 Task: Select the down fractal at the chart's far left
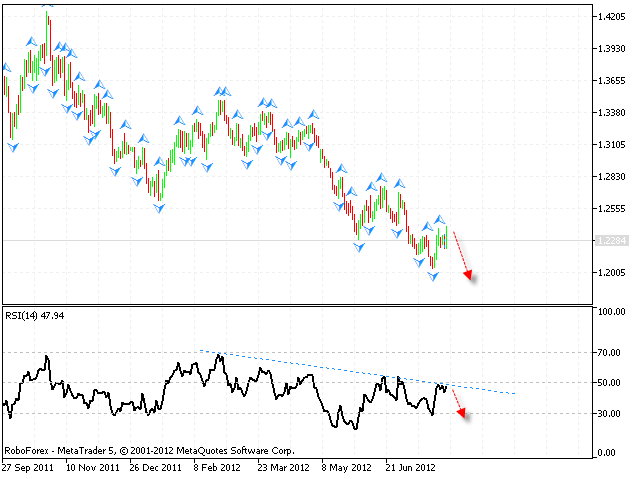click(x=13, y=147)
